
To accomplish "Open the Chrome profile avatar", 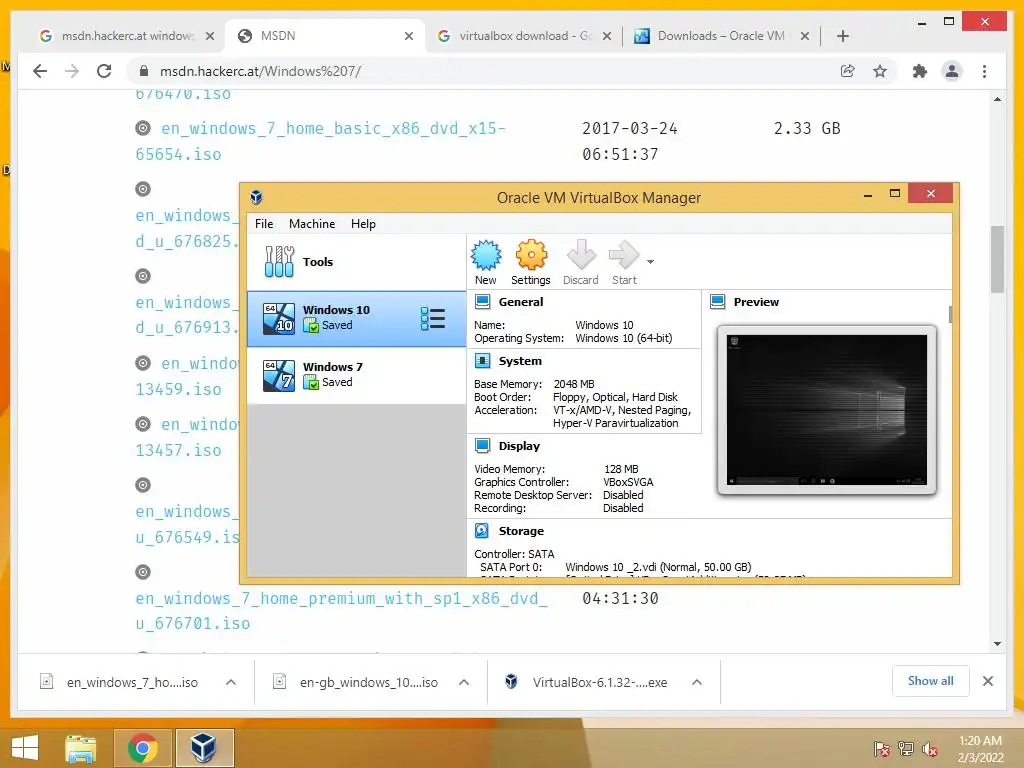I will pyautogui.click(x=952, y=71).
